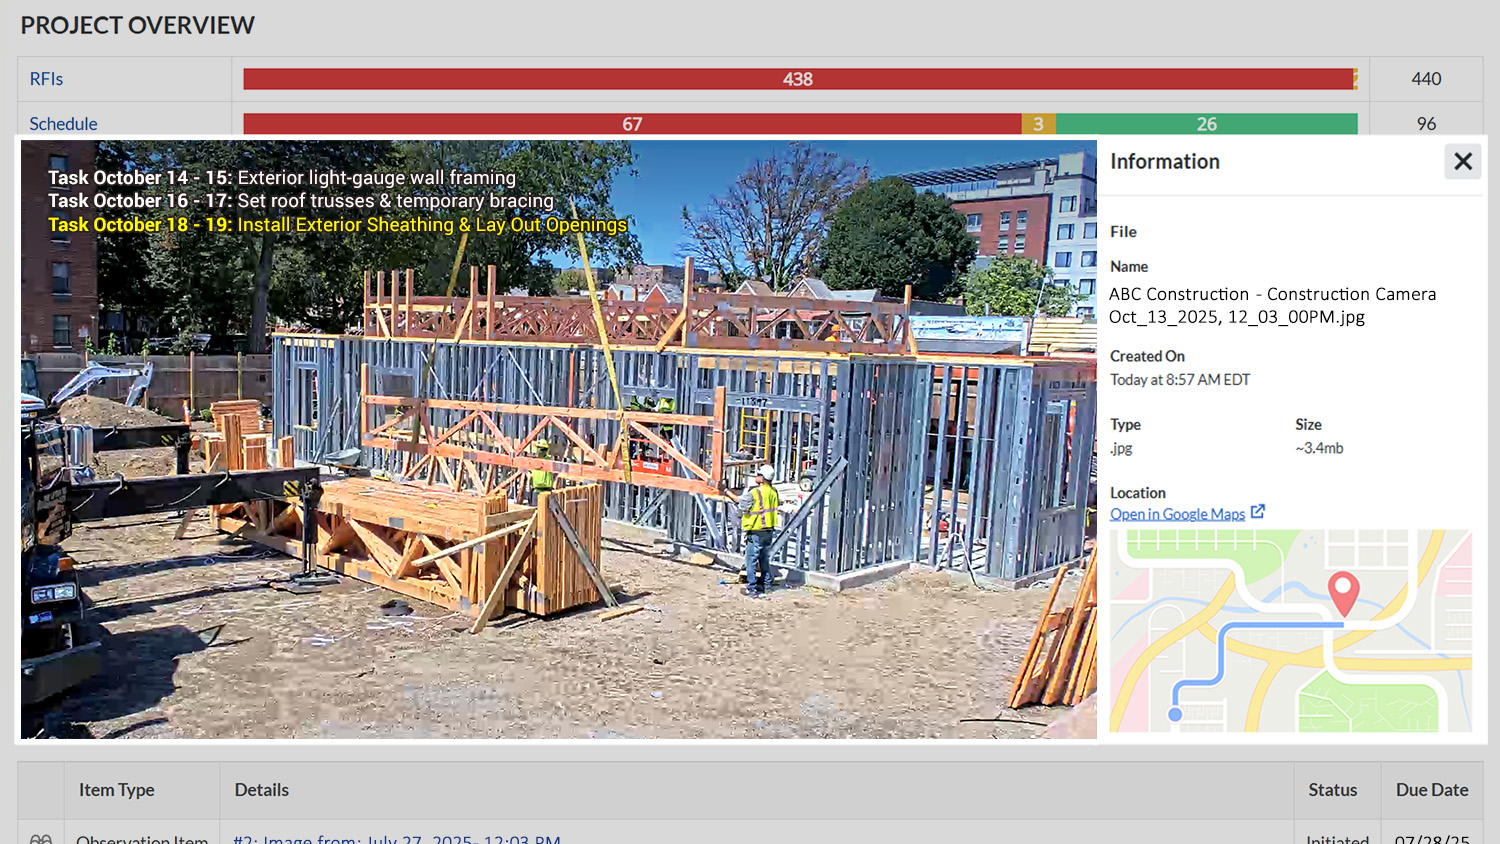The image size is (1500, 844).
Task: Select the green Schedule segment showing 26
Action: (x=1206, y=124)
